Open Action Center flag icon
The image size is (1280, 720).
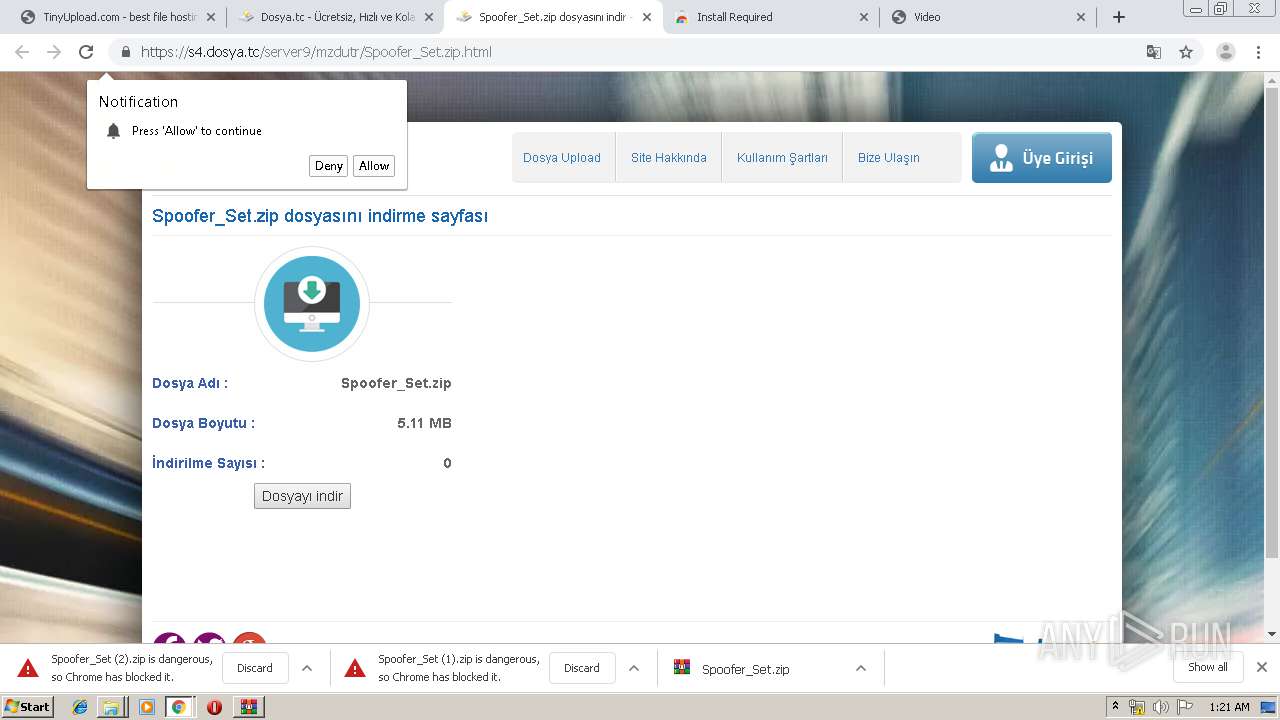coord(1186,707)
